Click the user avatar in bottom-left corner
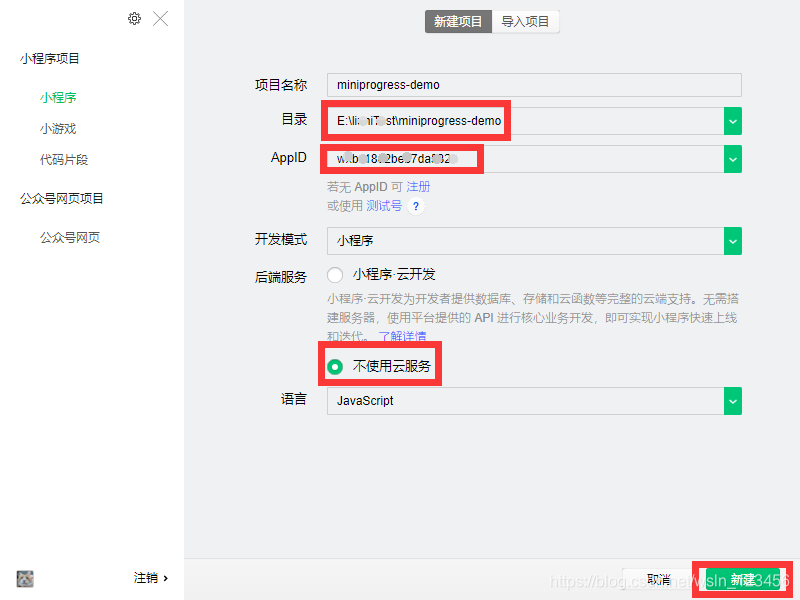 [24, 579]
